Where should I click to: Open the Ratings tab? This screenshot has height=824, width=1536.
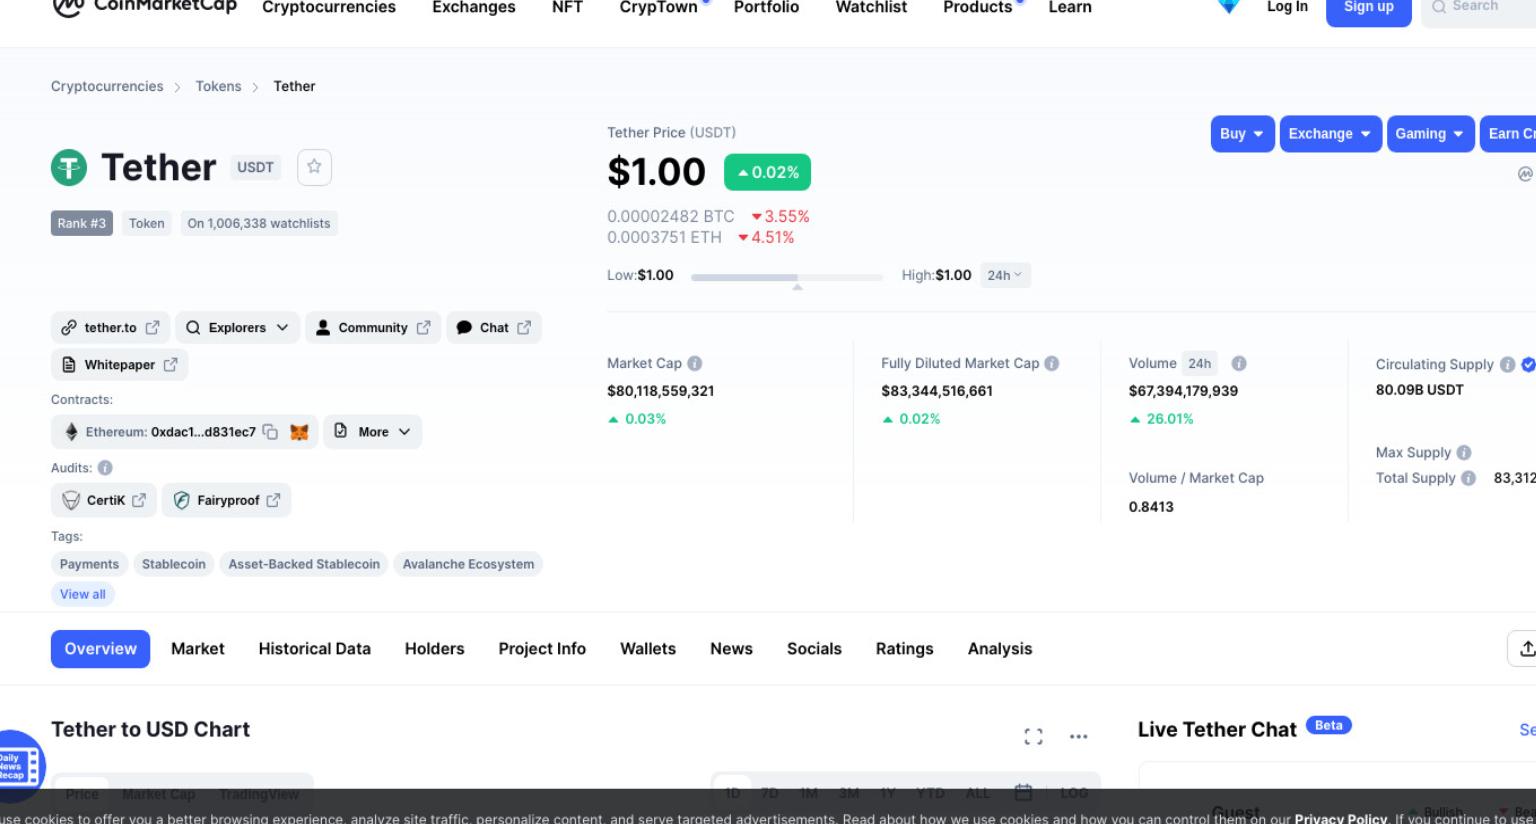[x=904, y=648]
